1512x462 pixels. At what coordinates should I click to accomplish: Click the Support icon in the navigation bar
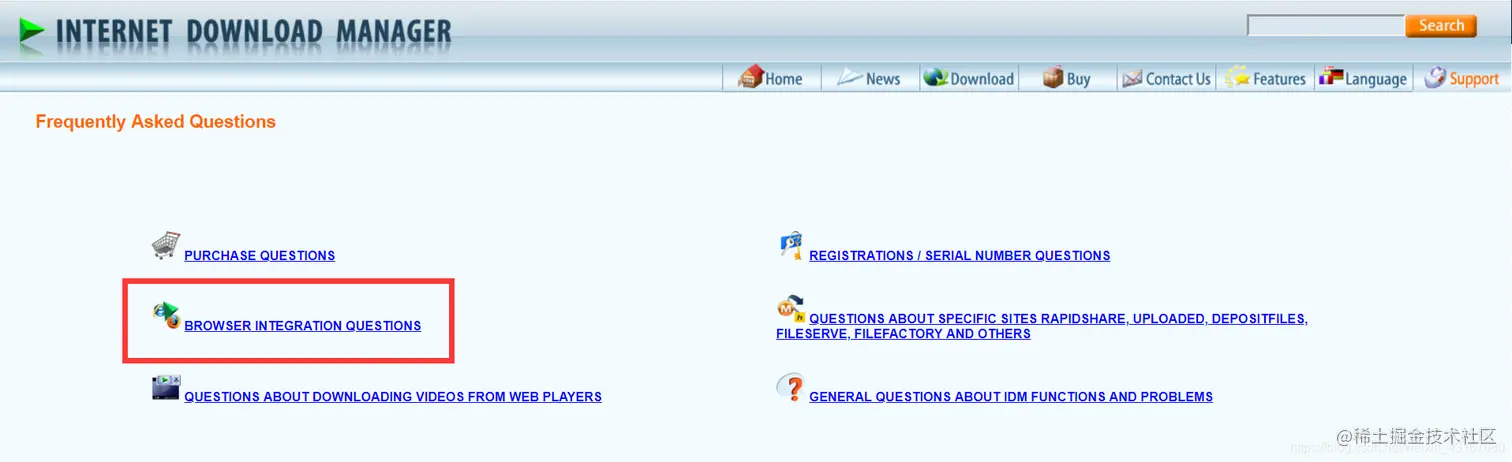pos(1435,77)
